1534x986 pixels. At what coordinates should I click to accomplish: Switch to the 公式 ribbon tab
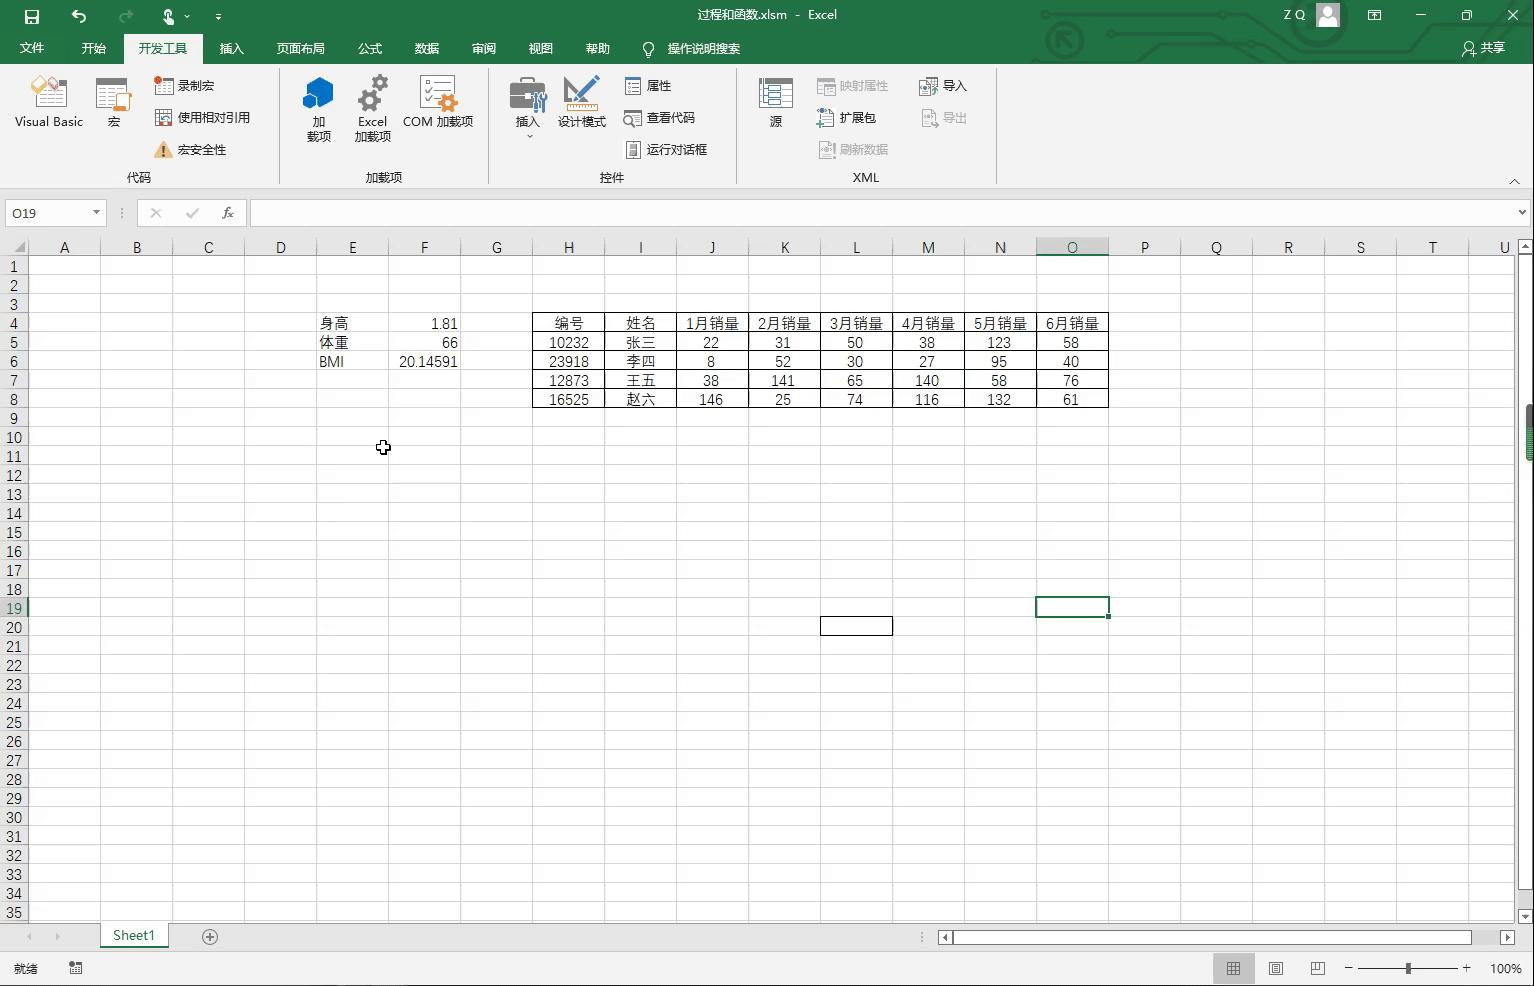coord(369,48)
